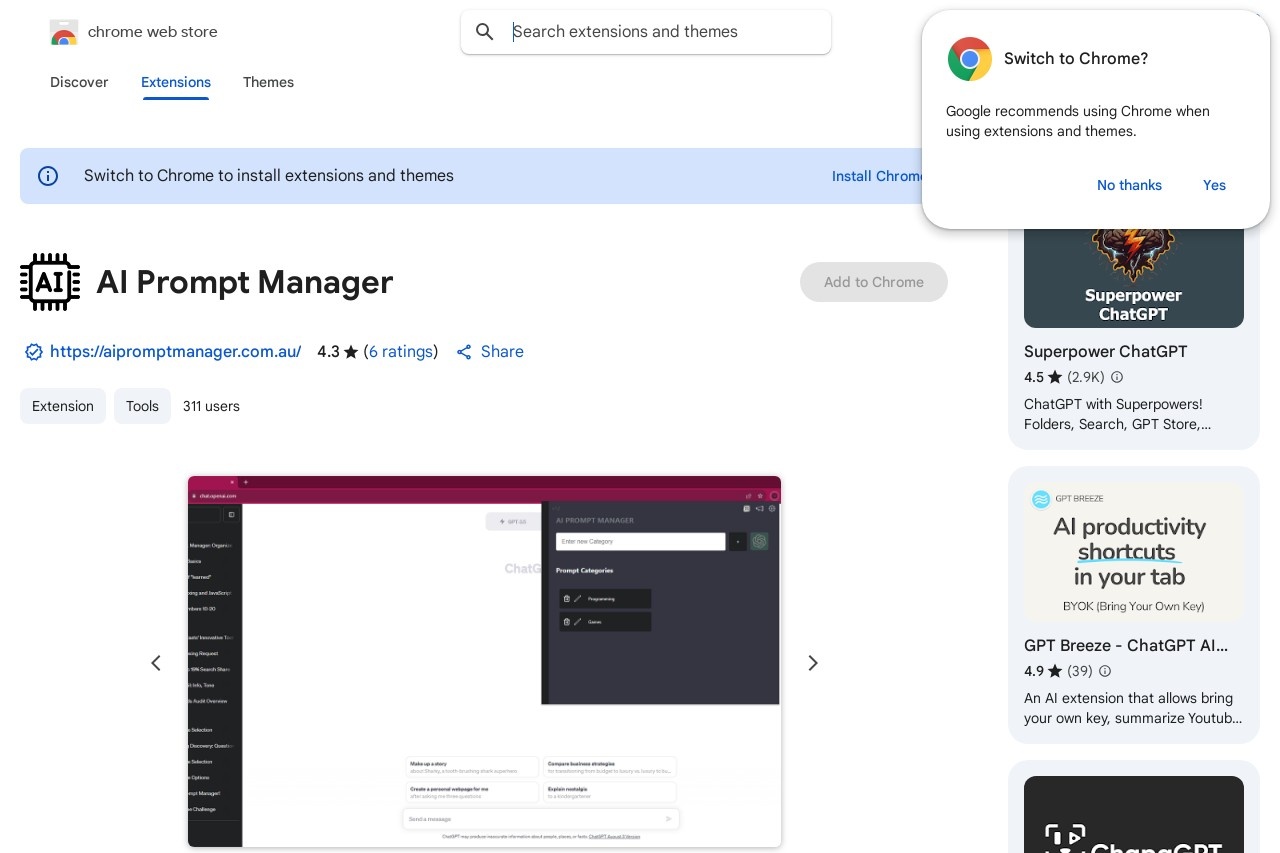Click the AI Prompt Manager chip icon
Screen dimensions: 1280x853
pyautogui.click(x=50, y=282)
